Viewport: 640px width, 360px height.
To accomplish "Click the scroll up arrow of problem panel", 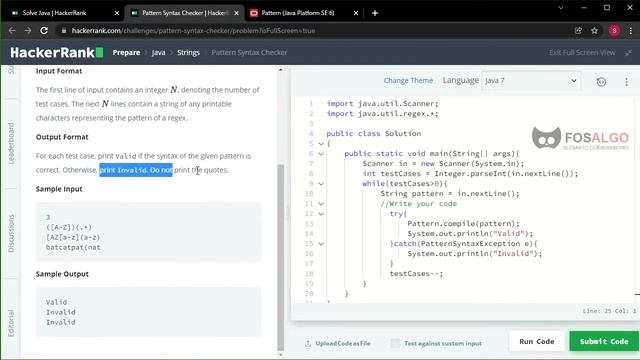I will (x=280, y=70).
